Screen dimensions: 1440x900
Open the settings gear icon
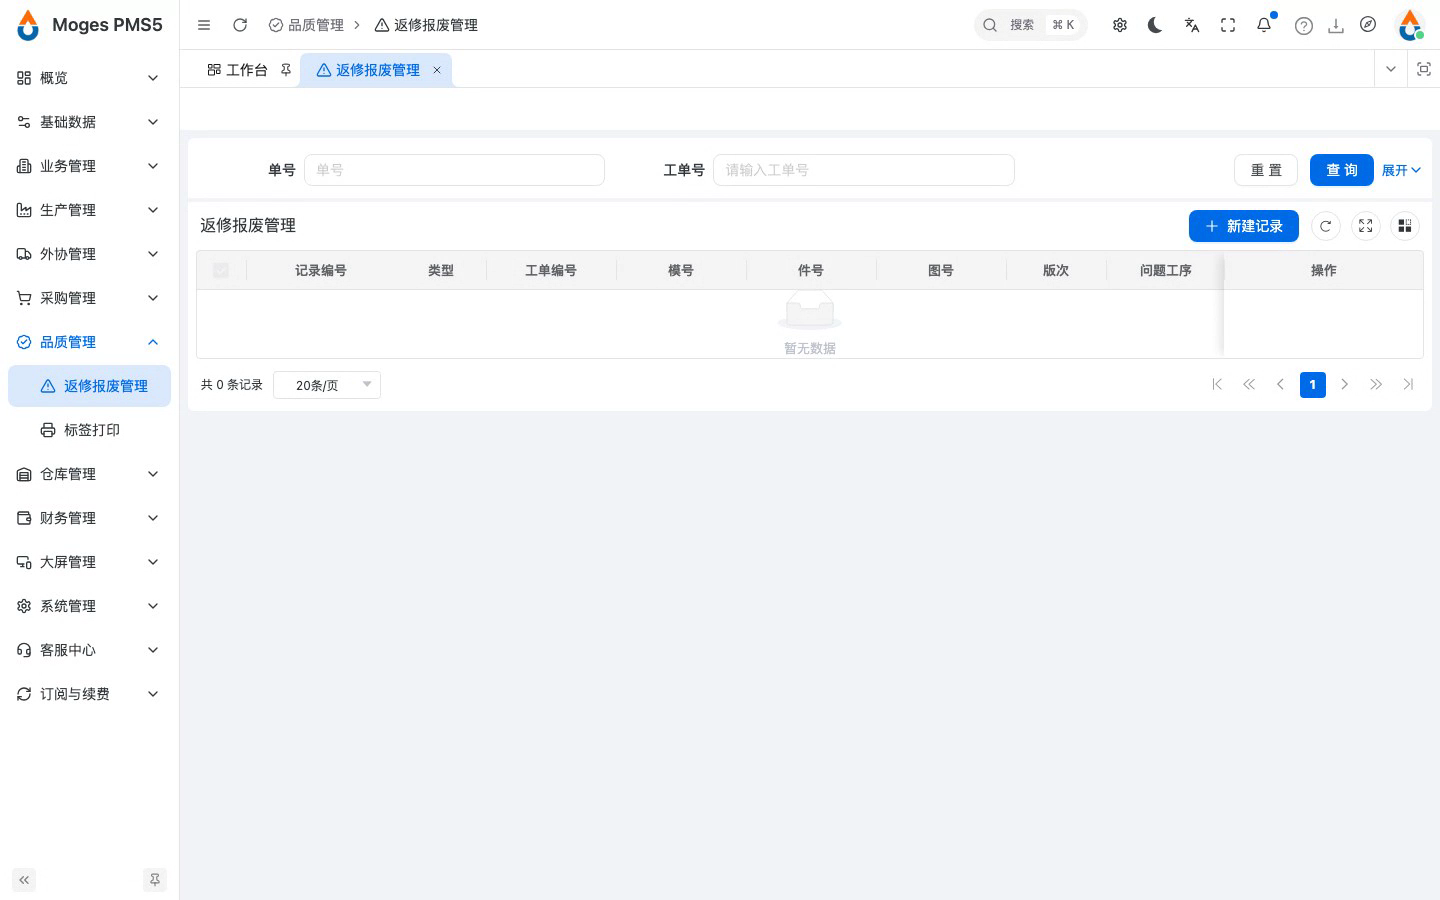[x=1120, y=25]
